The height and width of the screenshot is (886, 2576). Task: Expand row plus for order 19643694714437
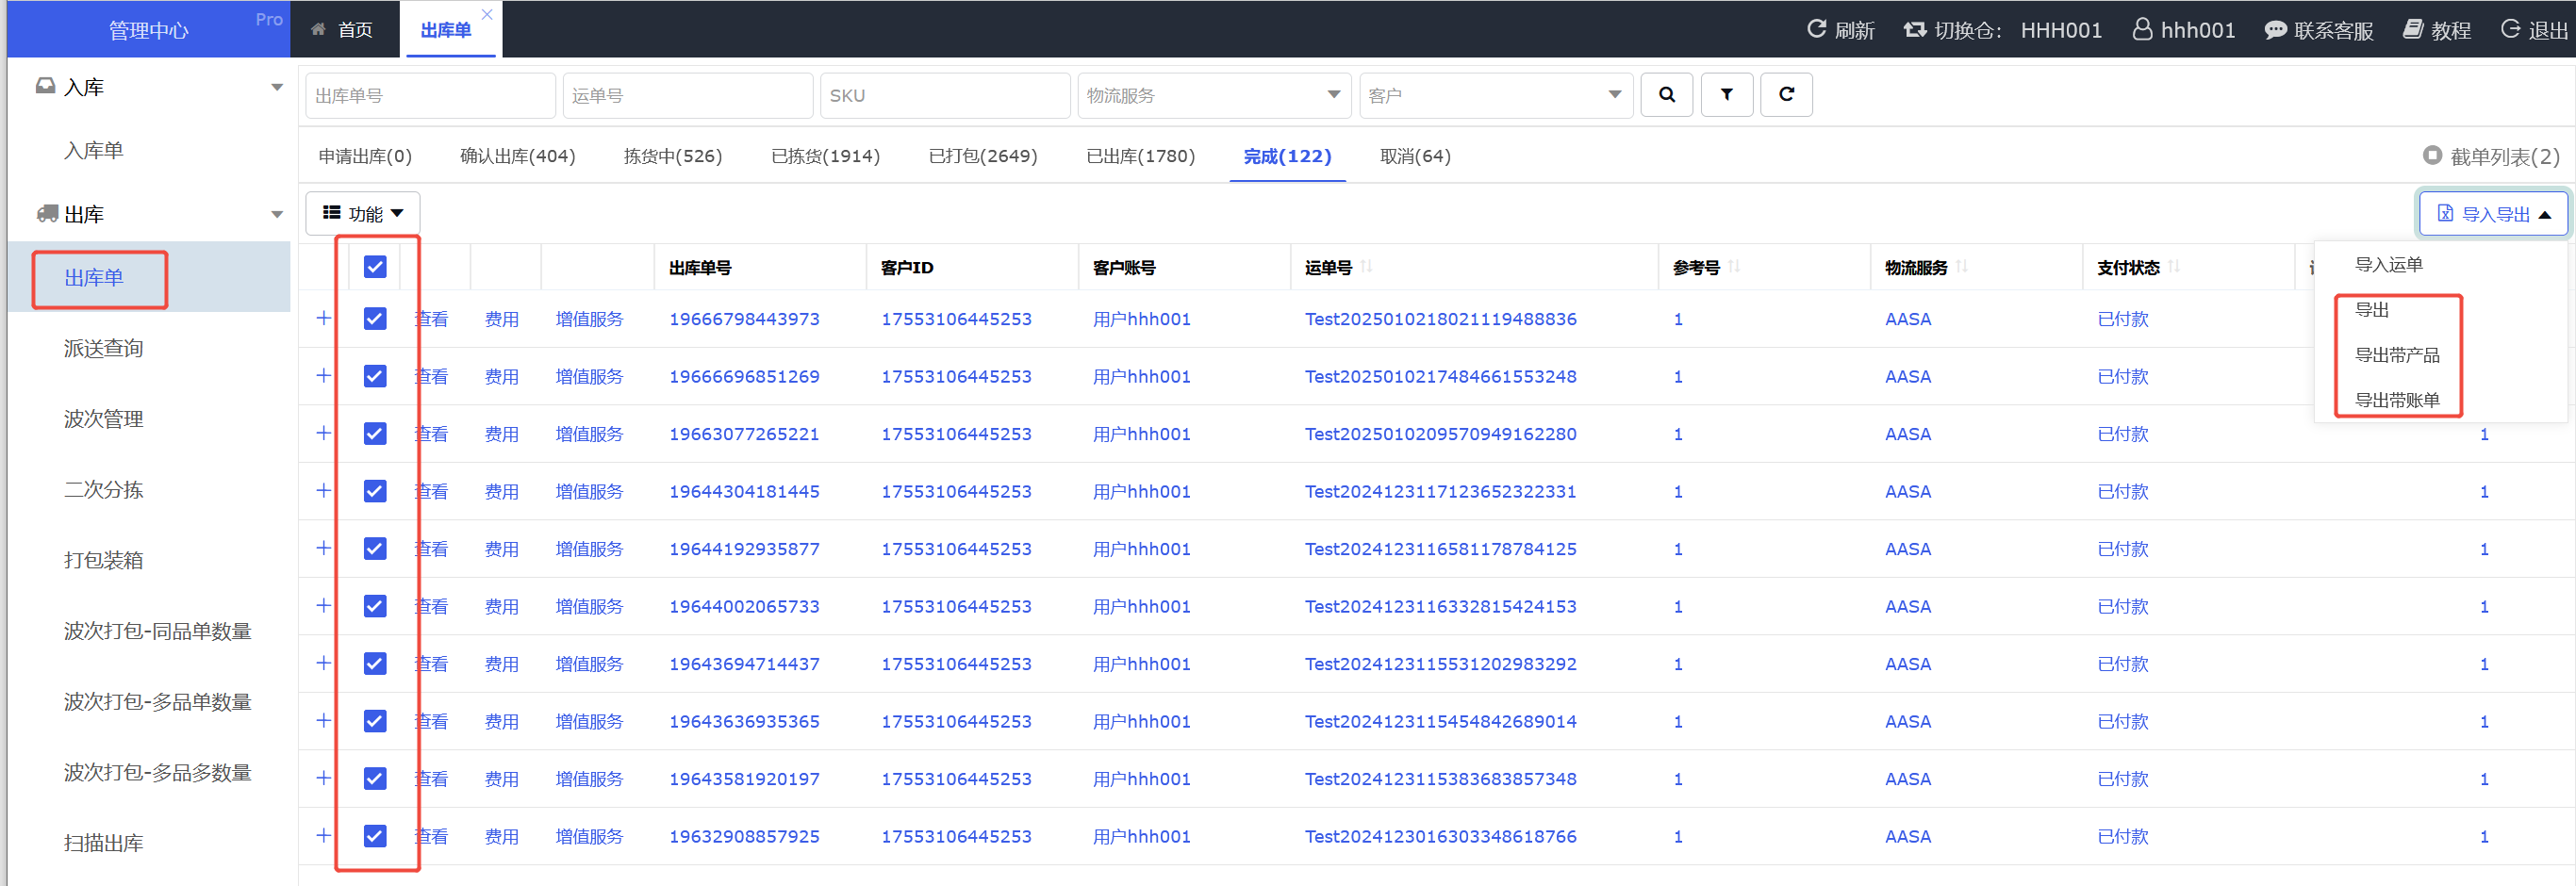coord(323,663)
